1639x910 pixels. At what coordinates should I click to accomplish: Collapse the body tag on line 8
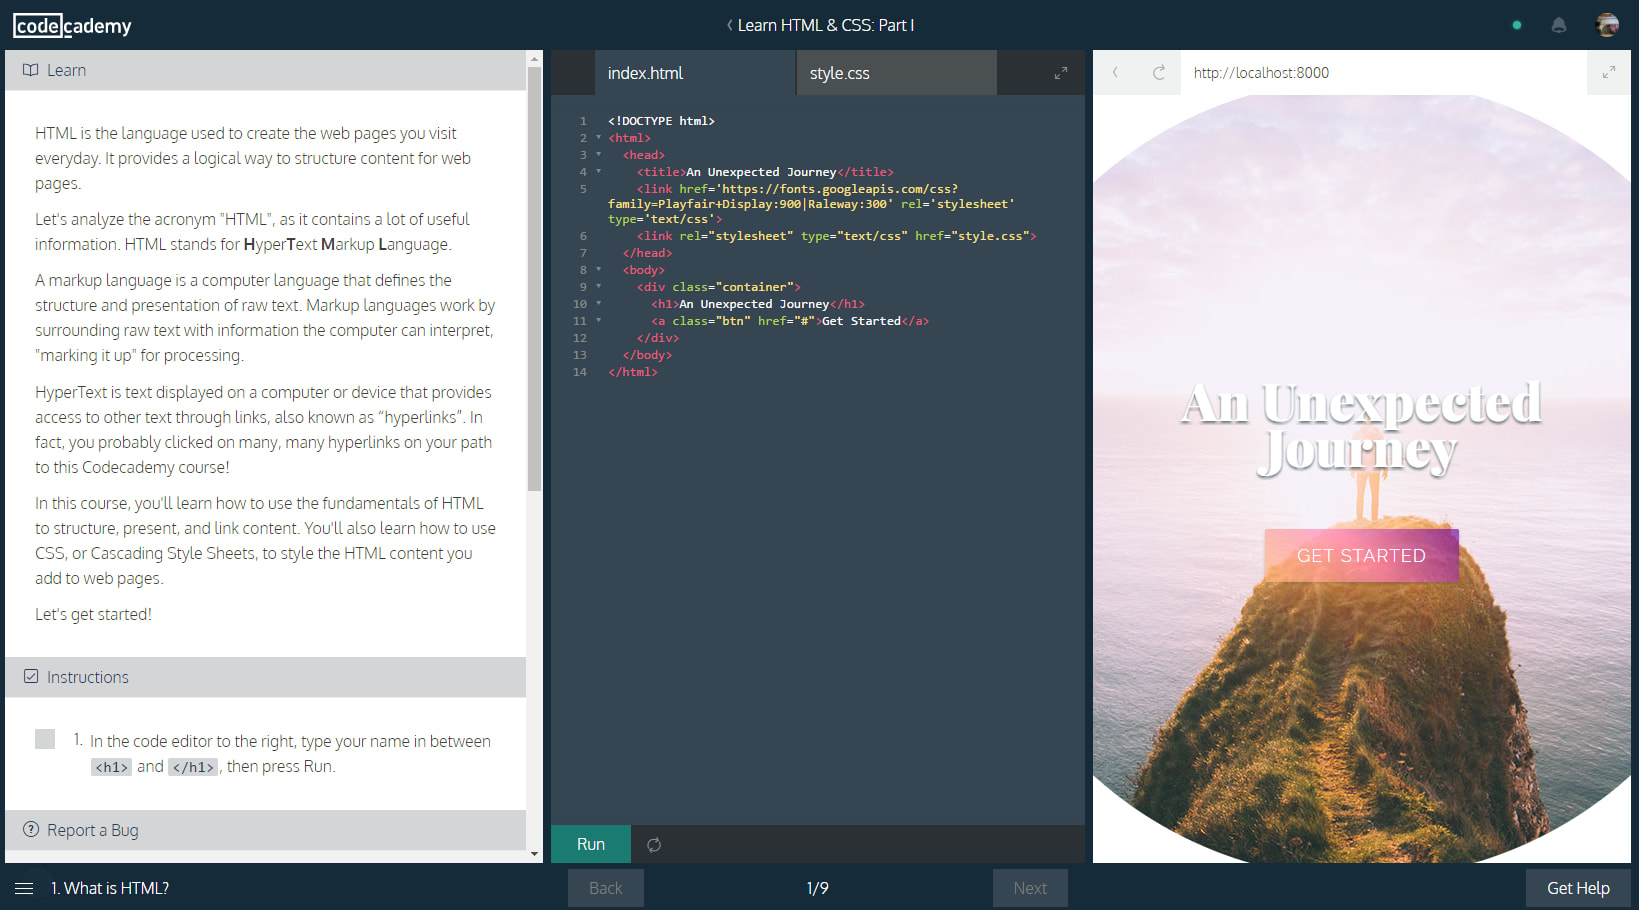tap(599, 269)
